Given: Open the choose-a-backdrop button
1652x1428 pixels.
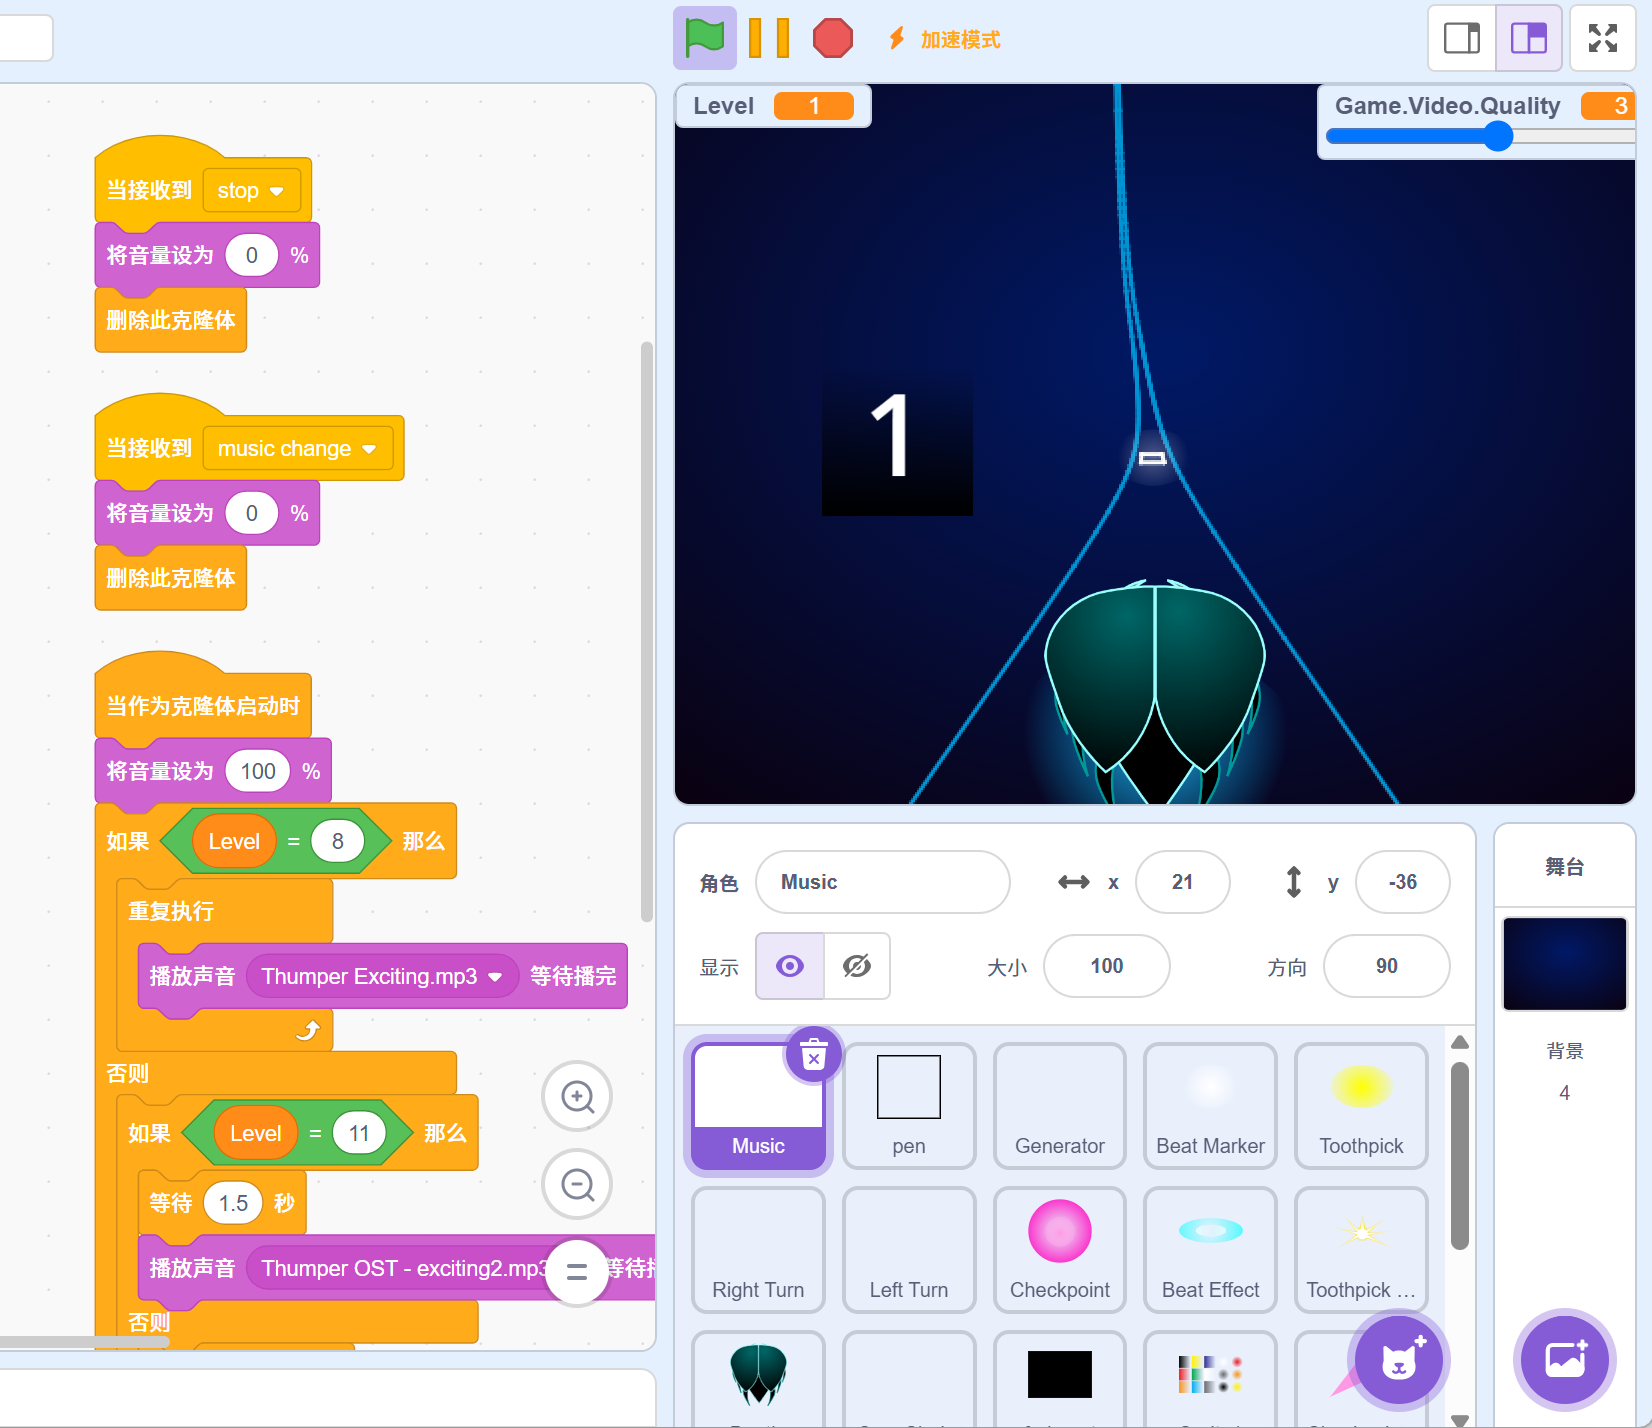Looking at the screenshot, I should pos(1564,1360).
